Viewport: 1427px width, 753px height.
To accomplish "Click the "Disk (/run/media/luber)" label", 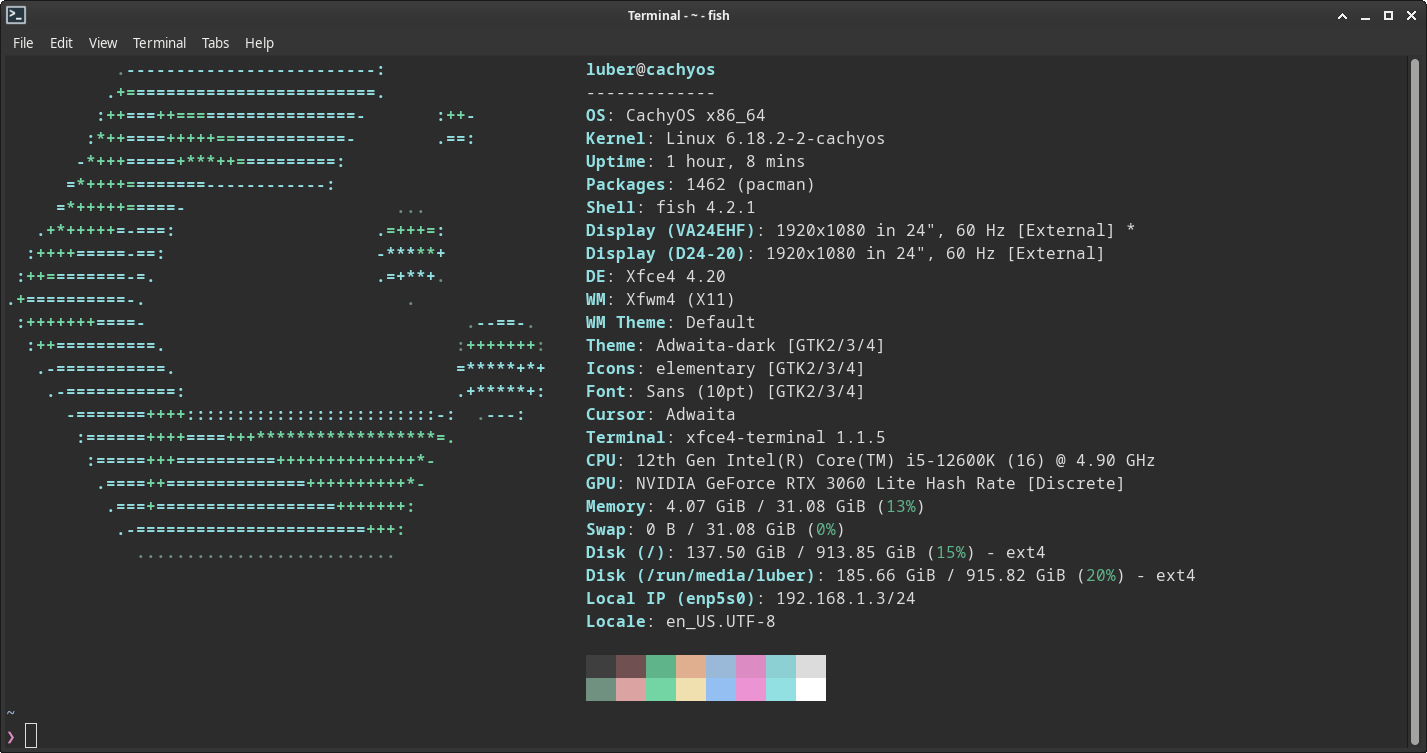I will pyautogui.click(x=701, y=576).
